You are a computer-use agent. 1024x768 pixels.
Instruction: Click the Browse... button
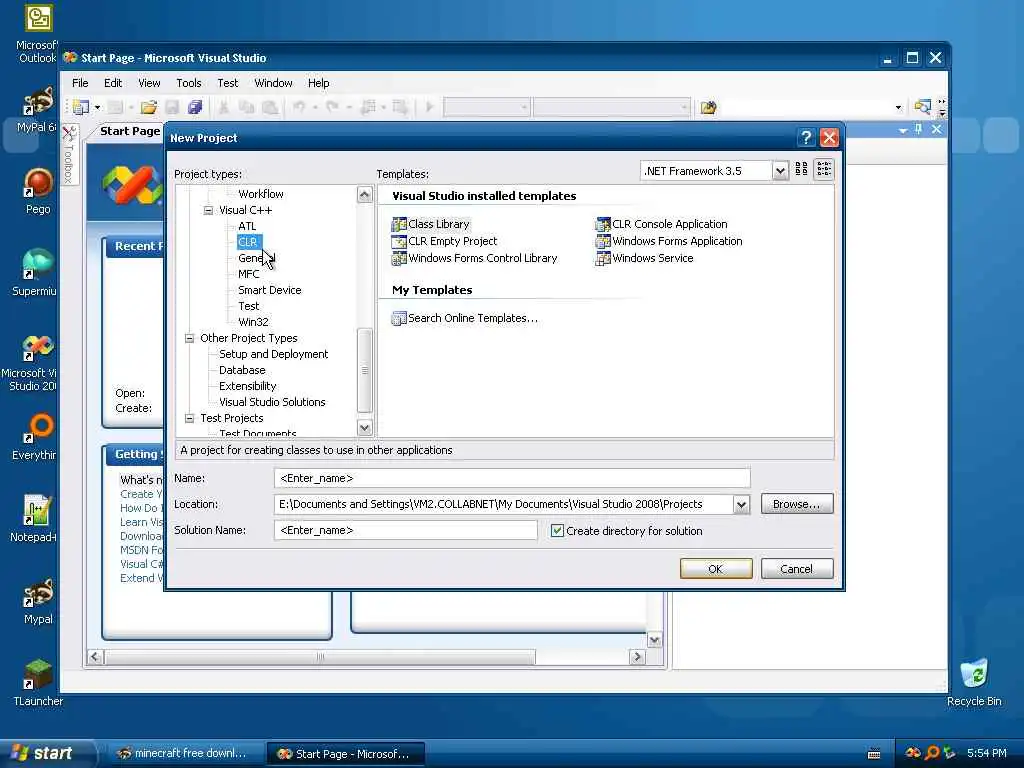point(797,504)
